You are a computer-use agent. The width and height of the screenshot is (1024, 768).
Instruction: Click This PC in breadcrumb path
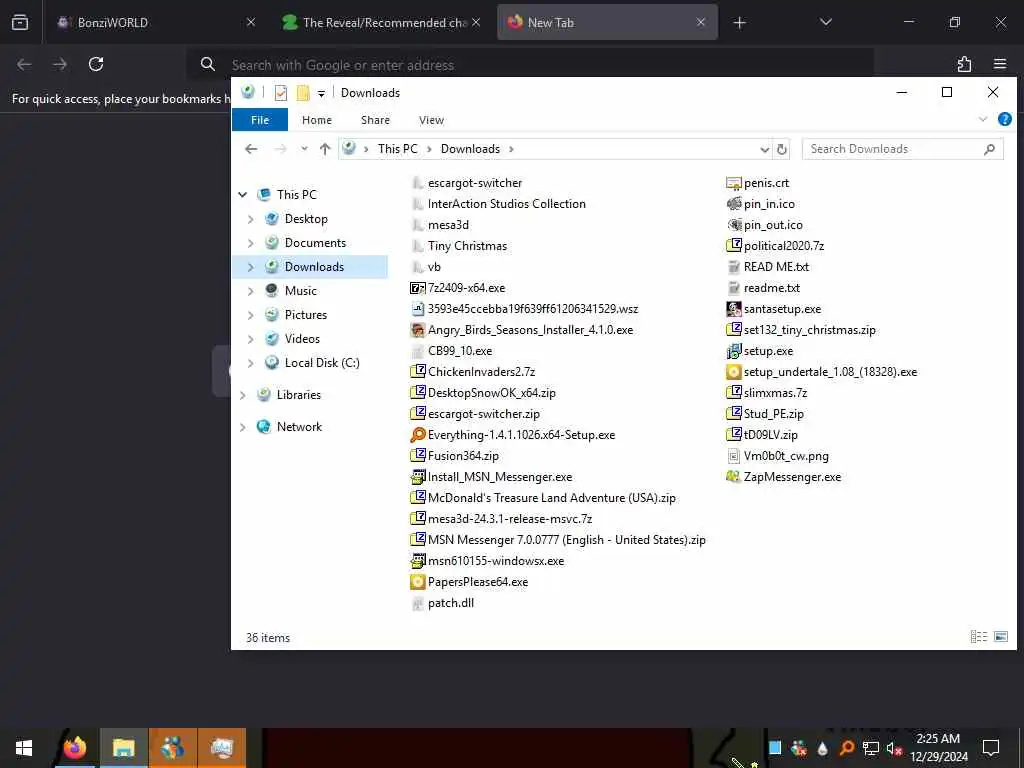[x=397, y=149]
